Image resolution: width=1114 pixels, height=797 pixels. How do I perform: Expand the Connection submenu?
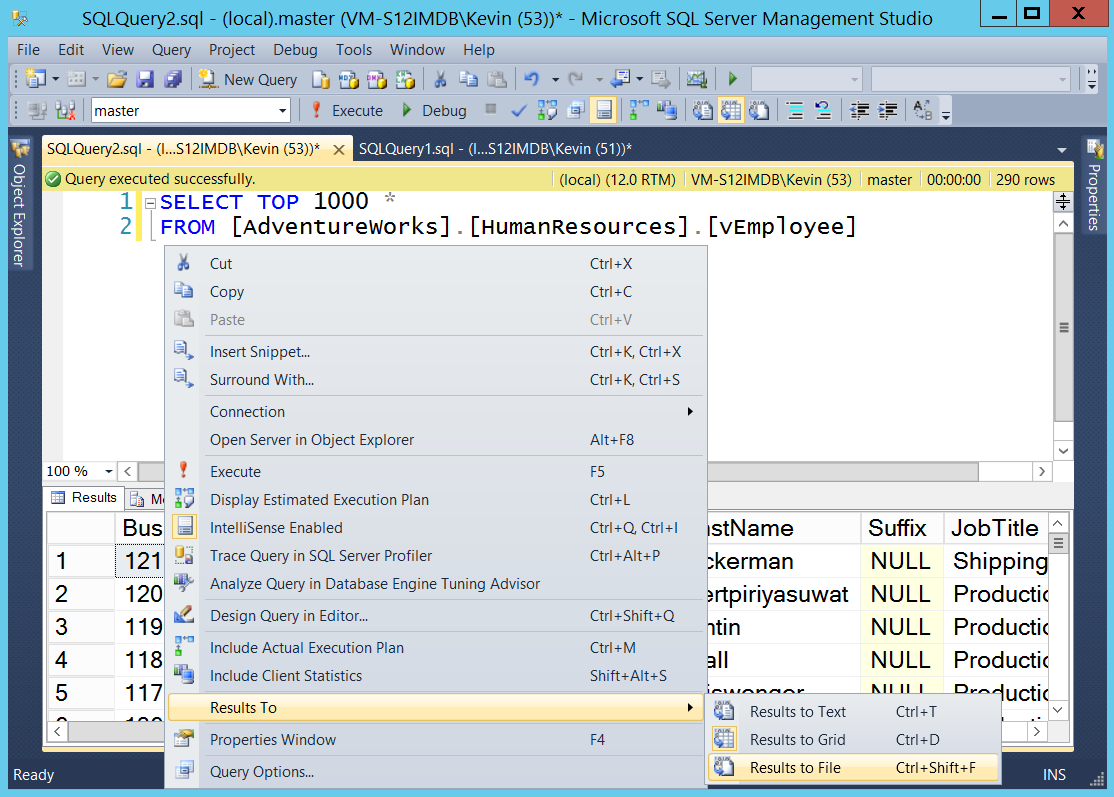436,412
